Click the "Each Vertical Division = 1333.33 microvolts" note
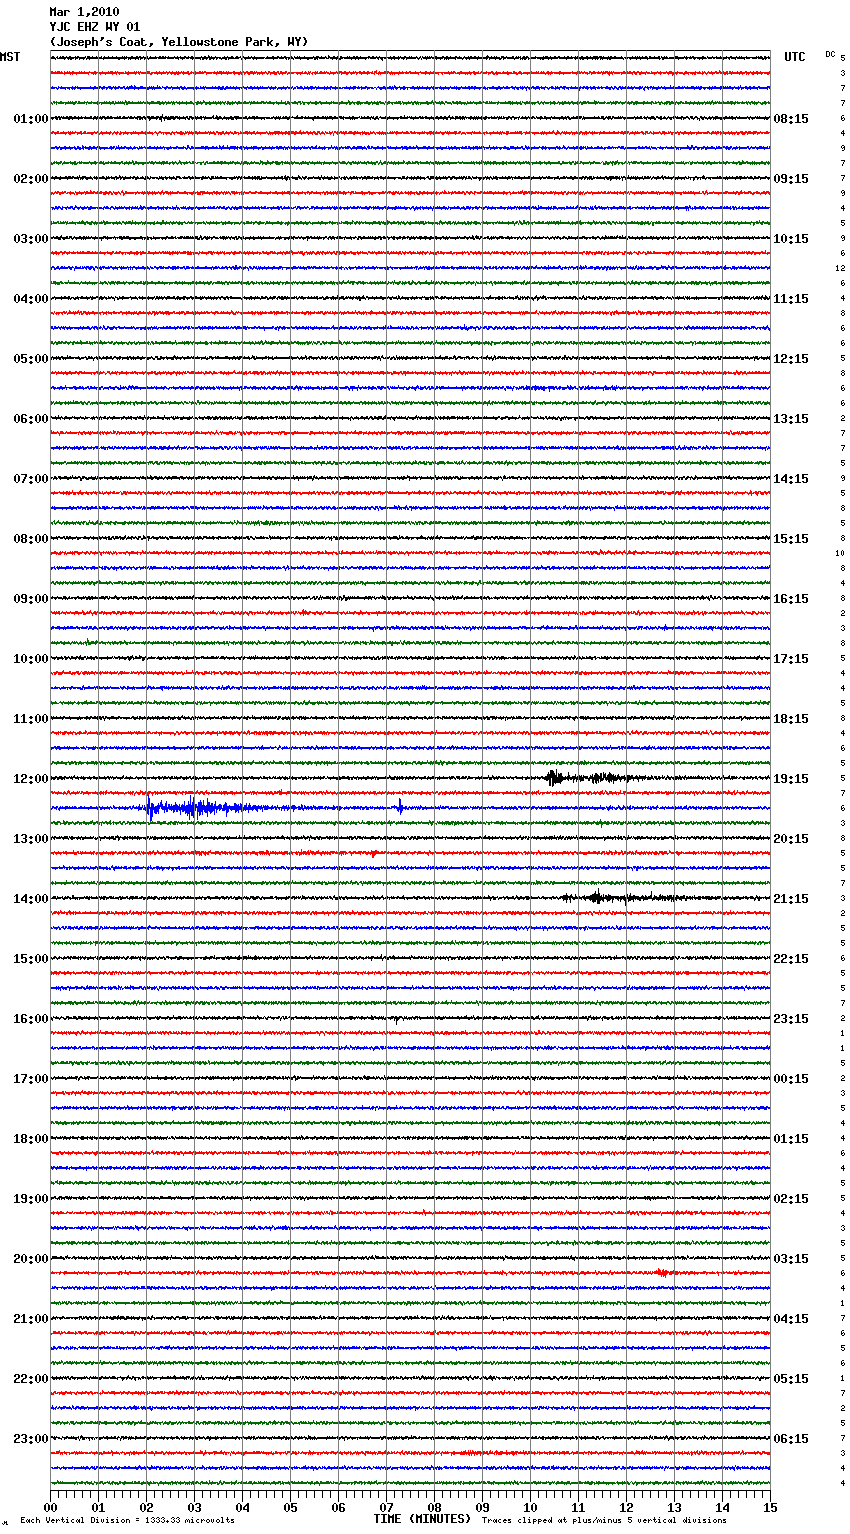The height and width of the screenshot is (1534, 850). point(127,1520)
